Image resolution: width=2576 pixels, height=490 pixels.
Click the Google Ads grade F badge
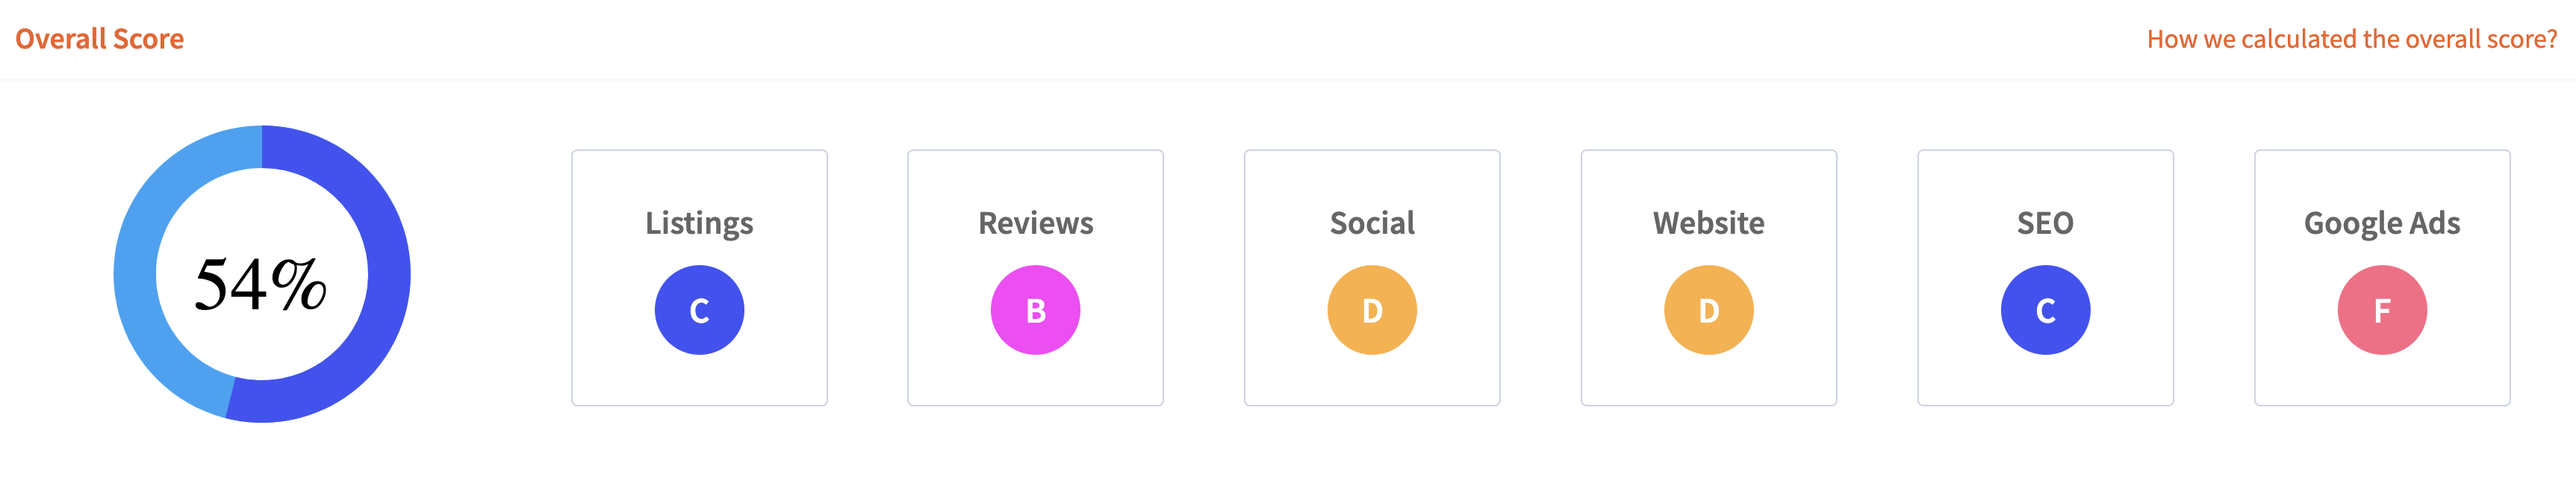(x=2382, y=310)
